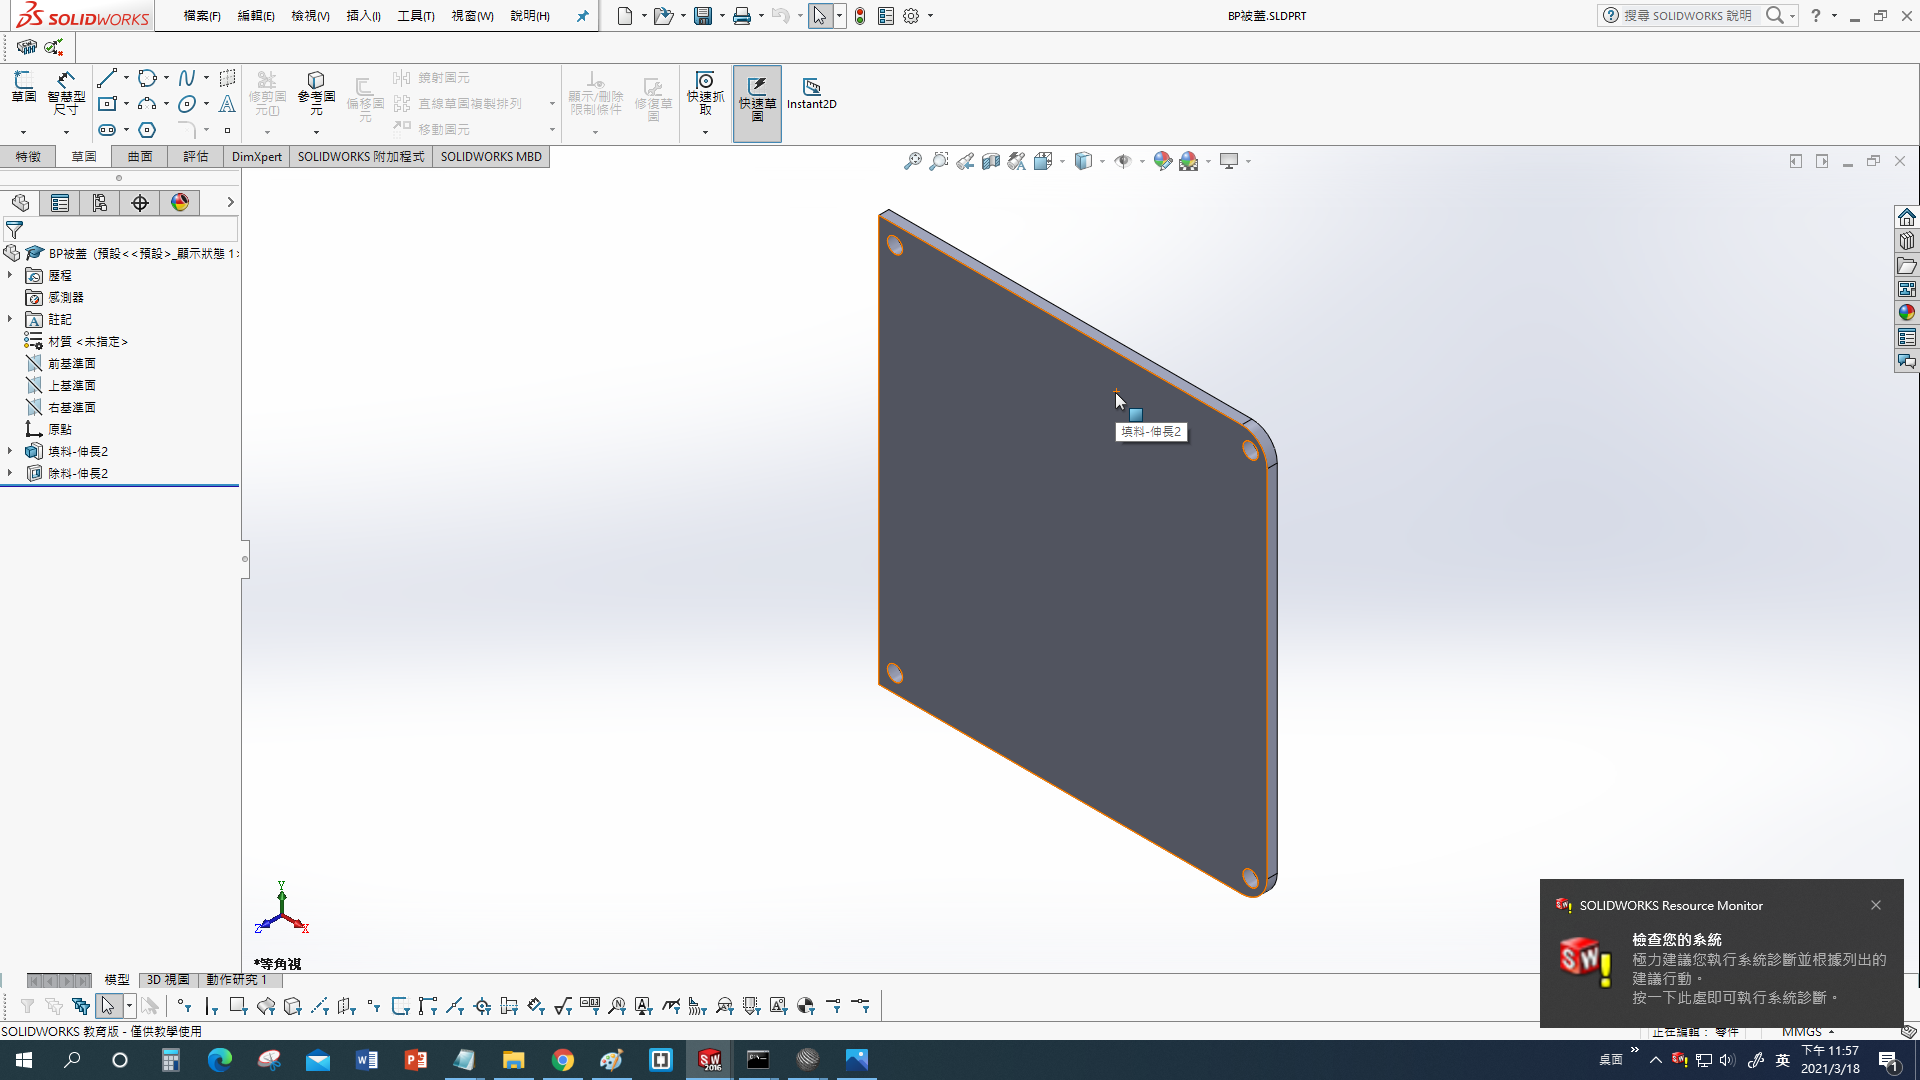Toggle Filter Vertices in selection filter bar
Image resolution: width=1920 pixels, height=1080 pixels.
[184, 1006]
